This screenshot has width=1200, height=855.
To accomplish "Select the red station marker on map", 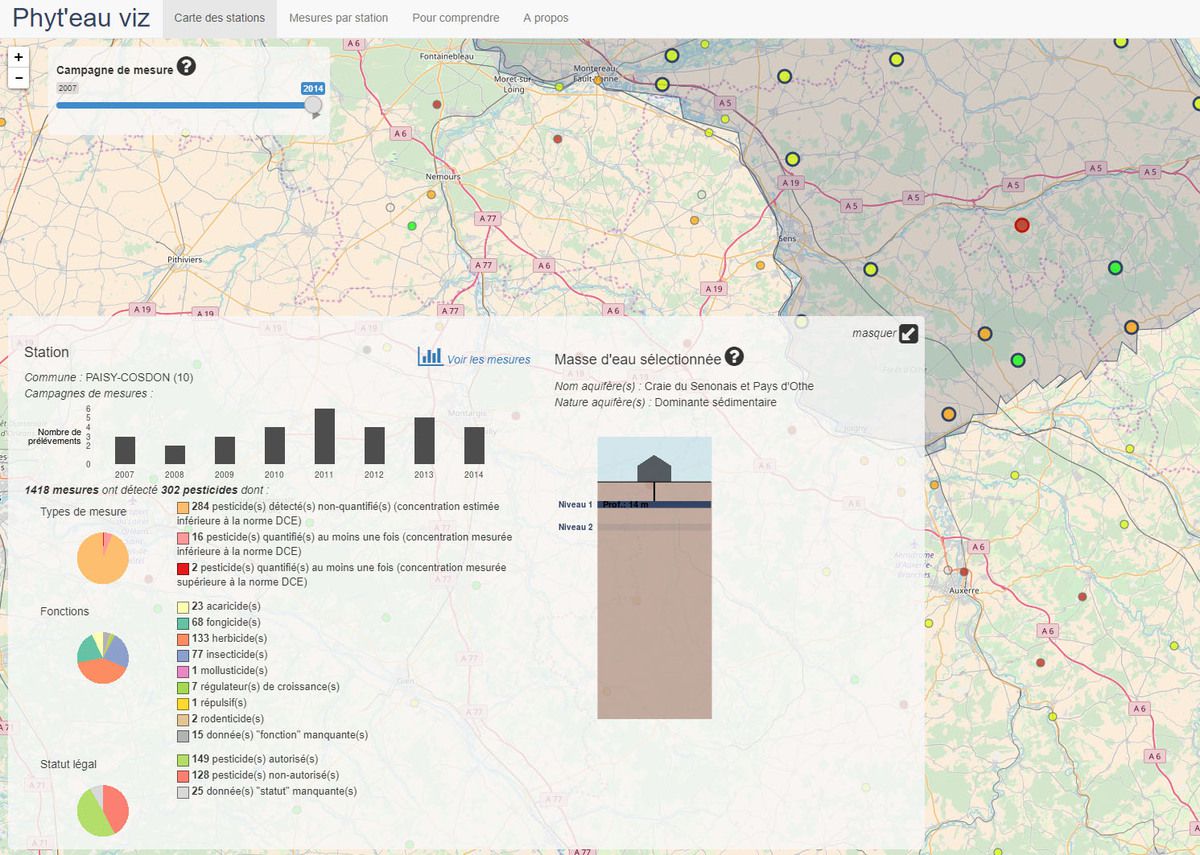I will pyautogui.click(x=1022, y=225).
